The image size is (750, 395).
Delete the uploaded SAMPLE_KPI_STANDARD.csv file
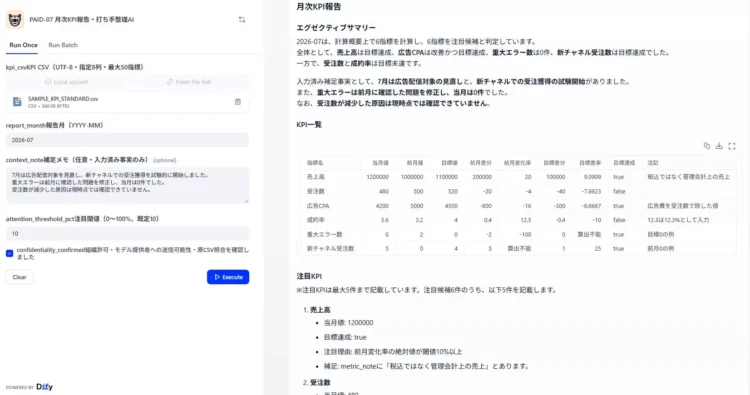point(238,102)
